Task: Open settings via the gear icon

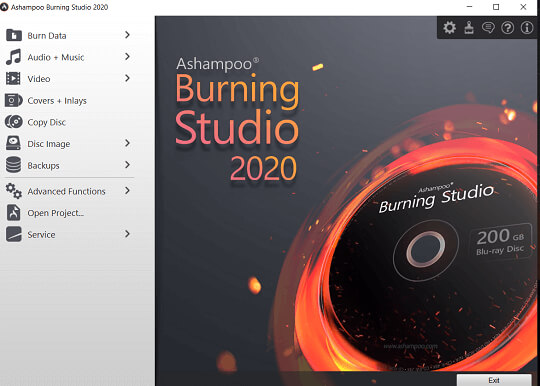Action: [x=449, y=28]
